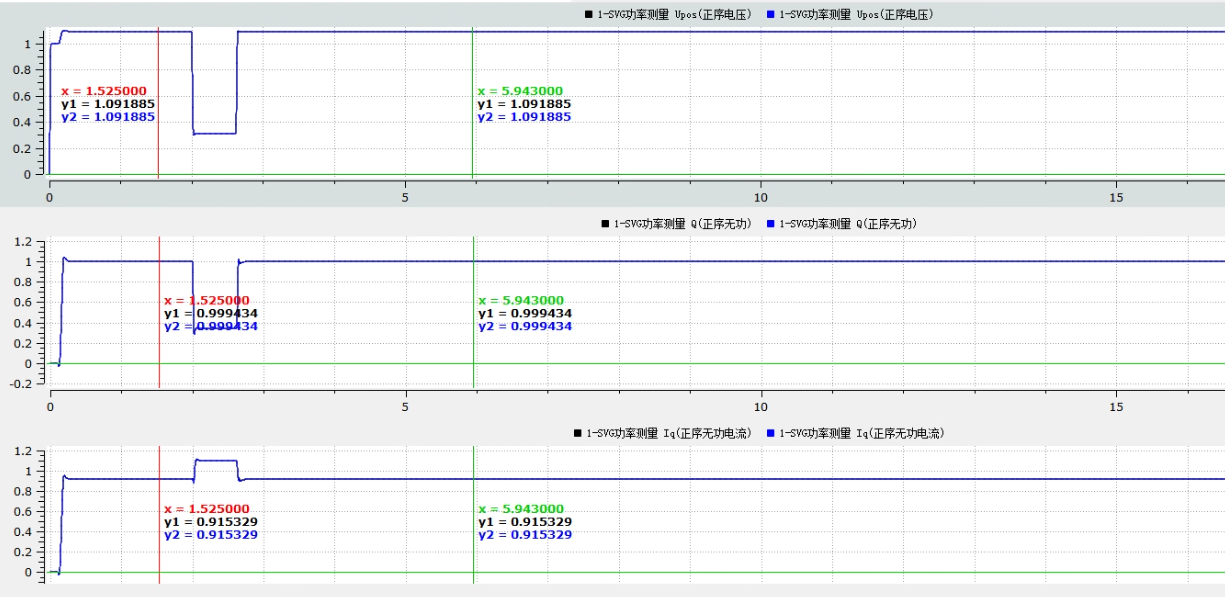Toggle the blue Iq(正序无功电流) legend marker
This screenshot has height=597, width=1225.
tap(770, 433)
